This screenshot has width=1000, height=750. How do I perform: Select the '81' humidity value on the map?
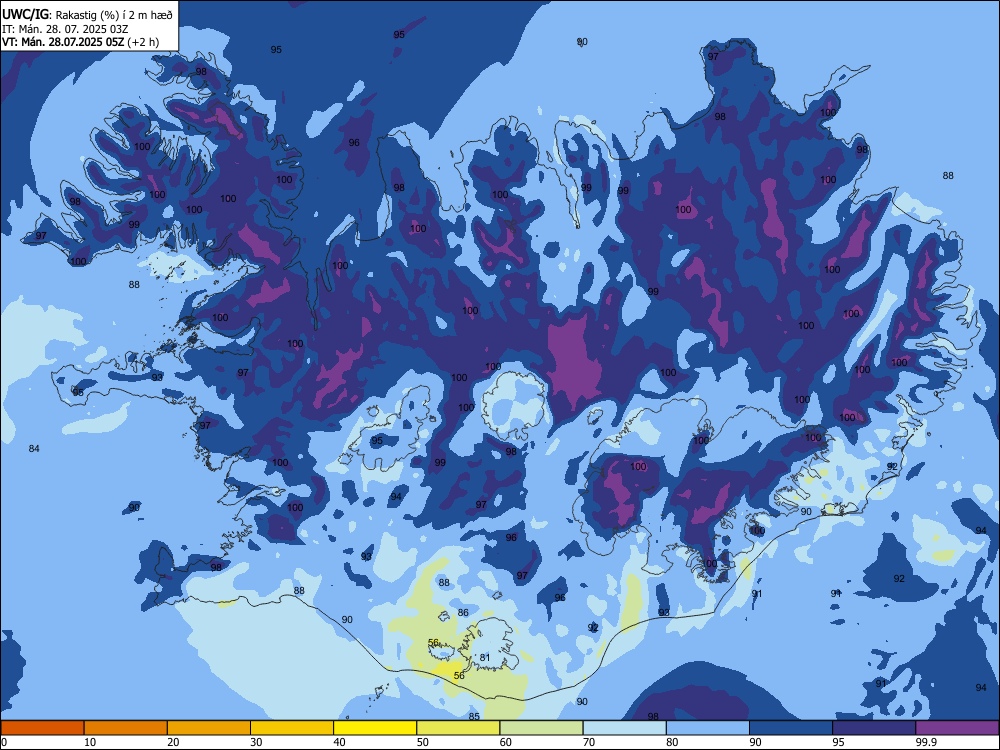tap(485, 658)
